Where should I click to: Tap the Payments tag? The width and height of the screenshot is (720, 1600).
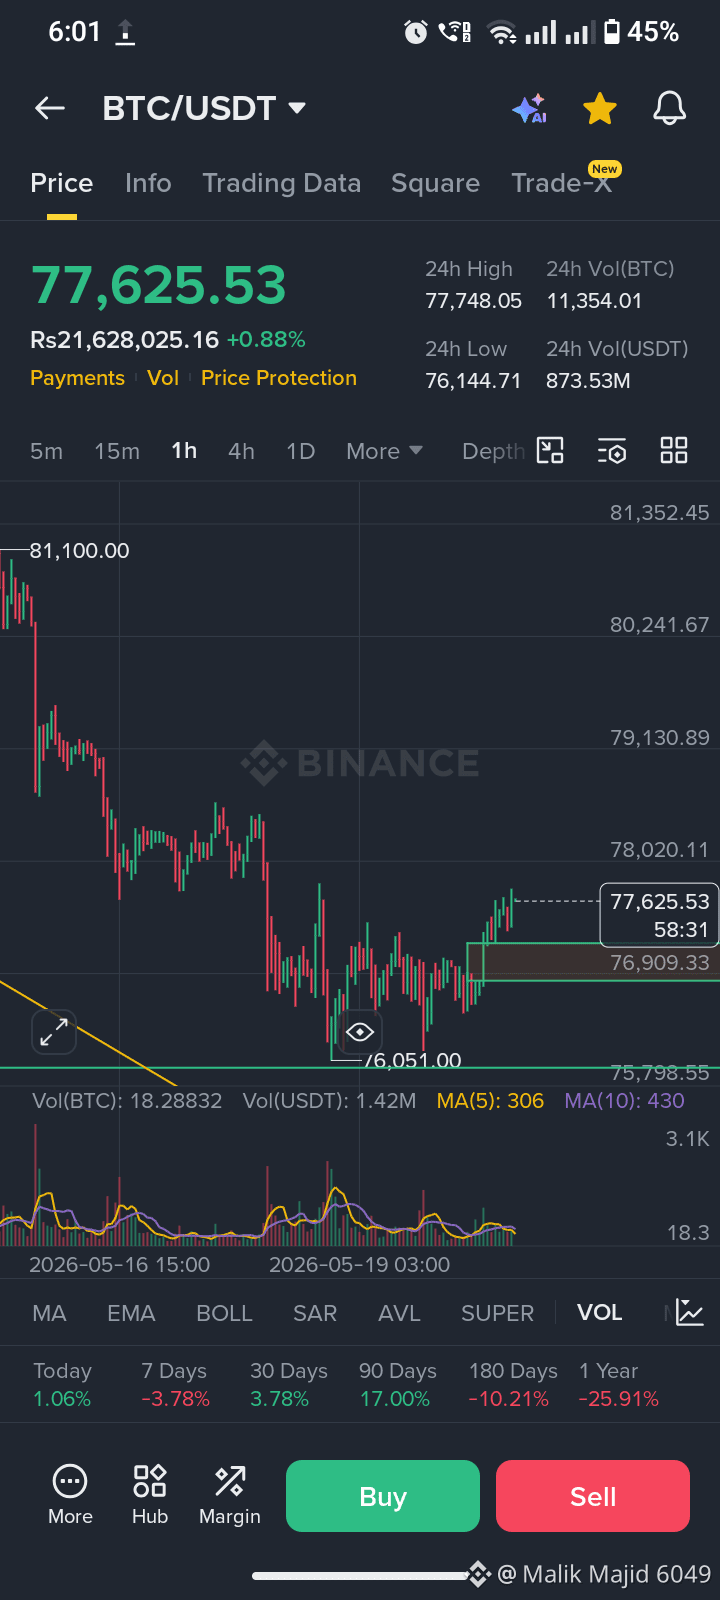(x=77, y=378)
